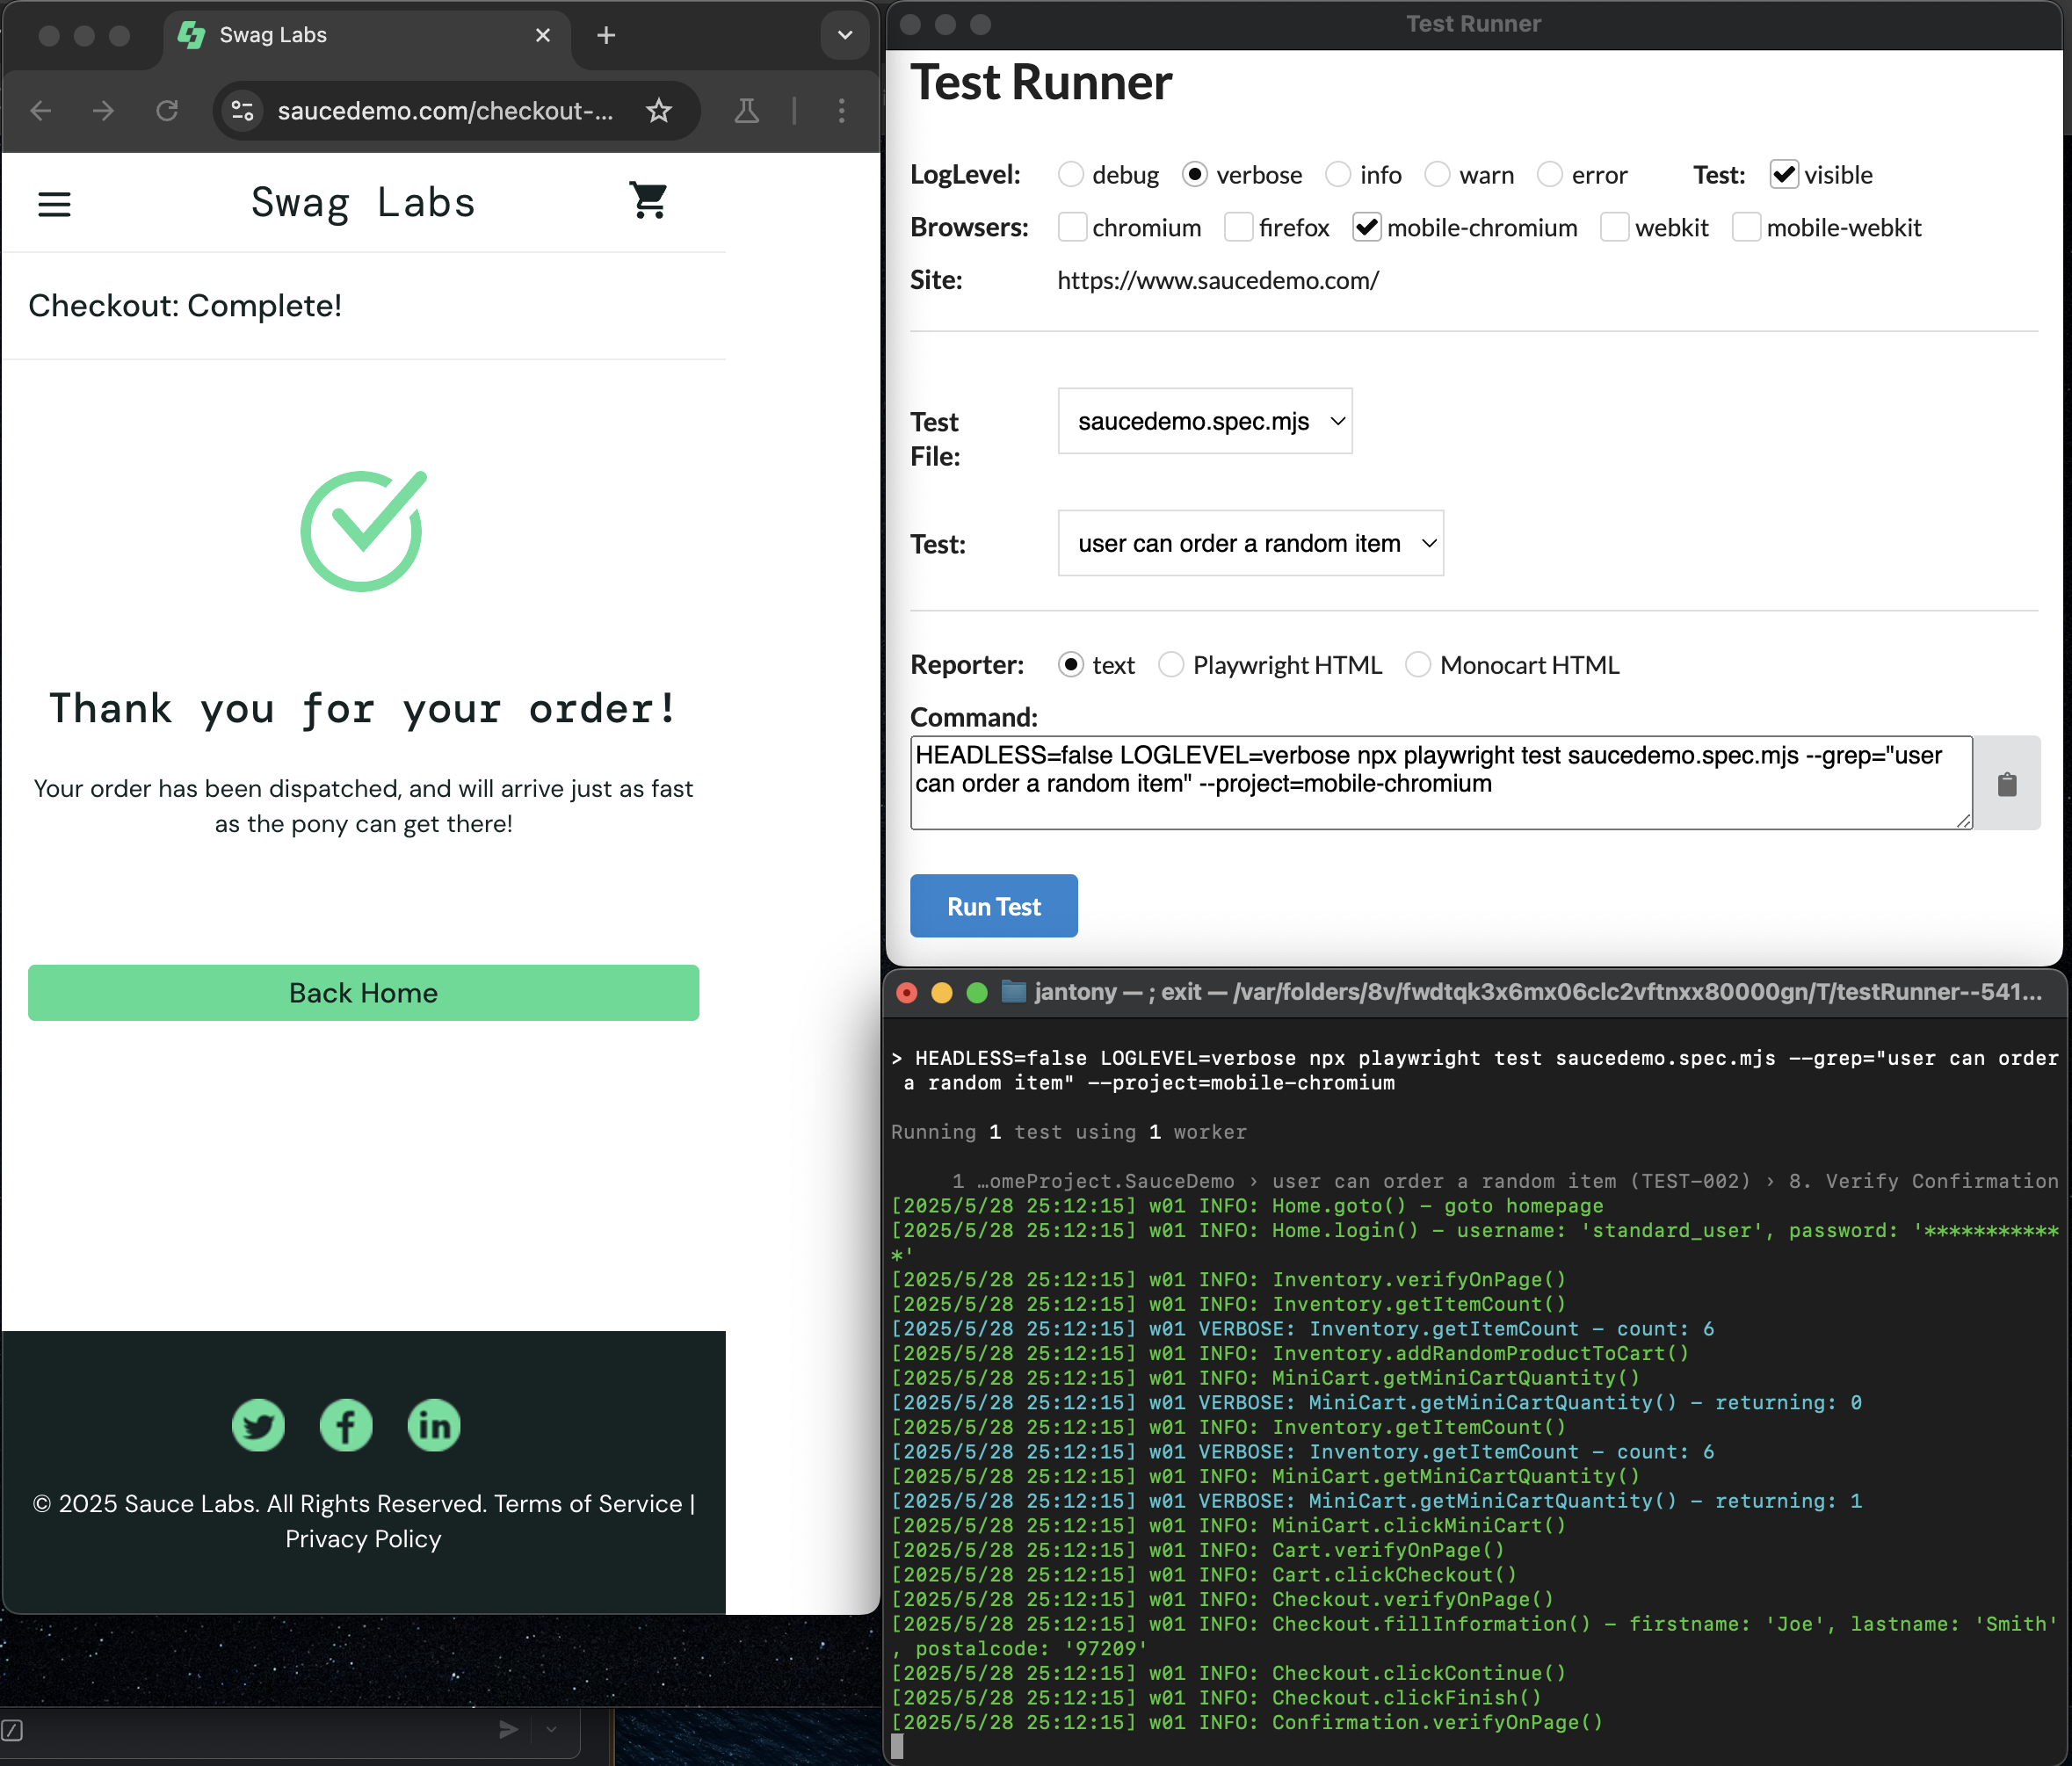Toggle the visible test checkbox
2072x1766 pixels.
pyautogui.click(x=1784, y=174)
